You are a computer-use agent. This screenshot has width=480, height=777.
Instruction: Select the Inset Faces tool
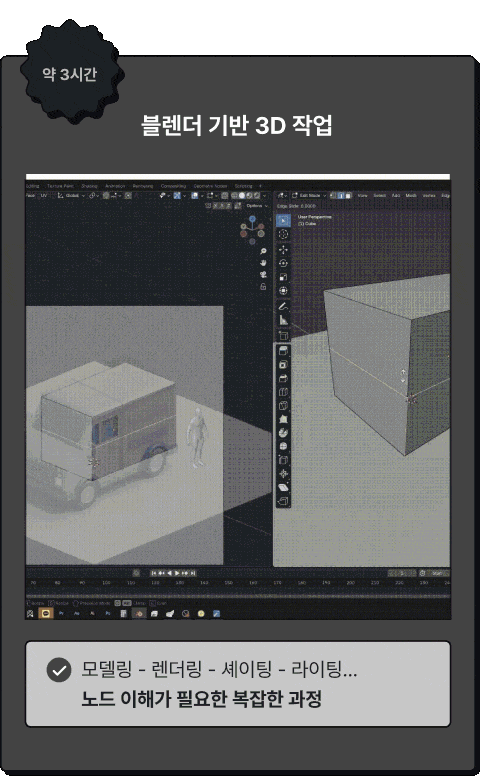(x=283, y=365)
